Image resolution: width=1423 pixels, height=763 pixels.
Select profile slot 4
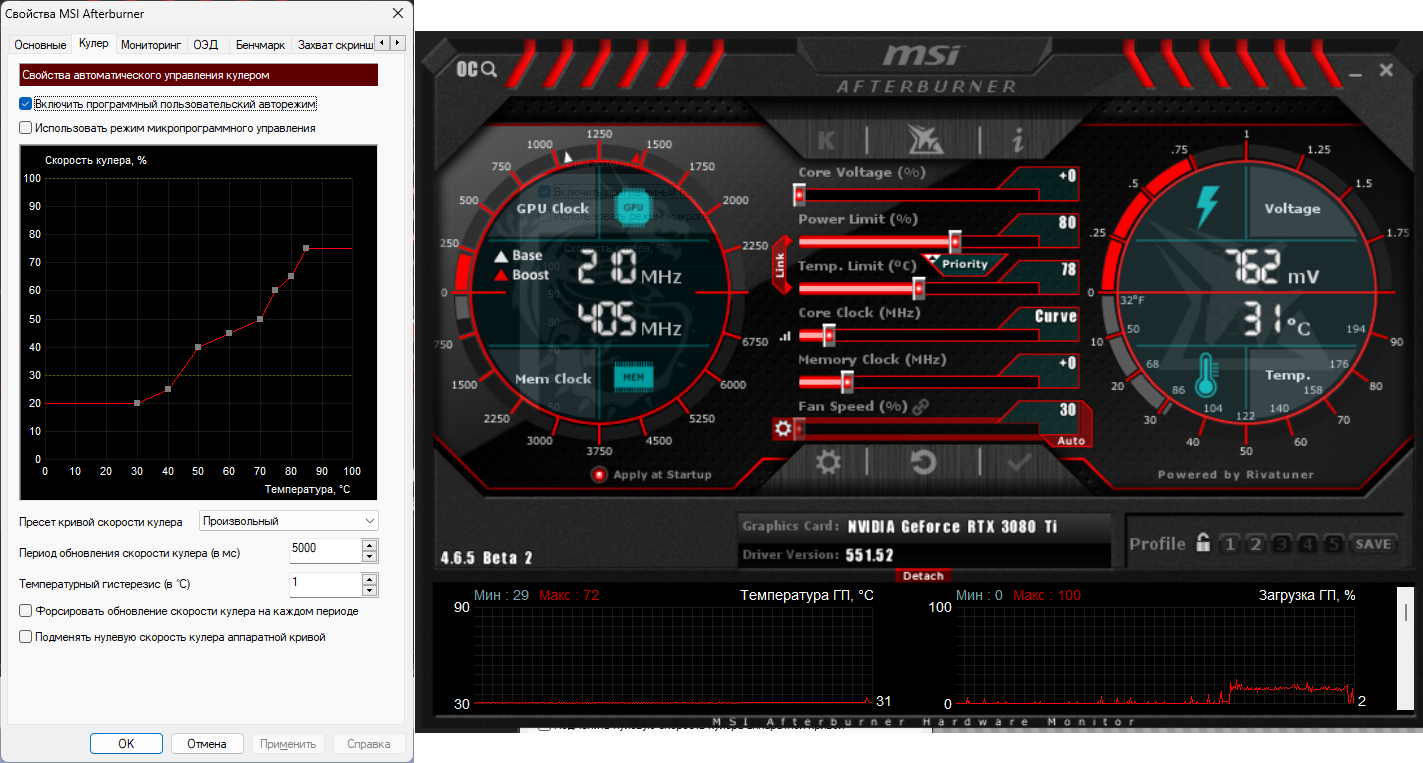click(1307, 544)
